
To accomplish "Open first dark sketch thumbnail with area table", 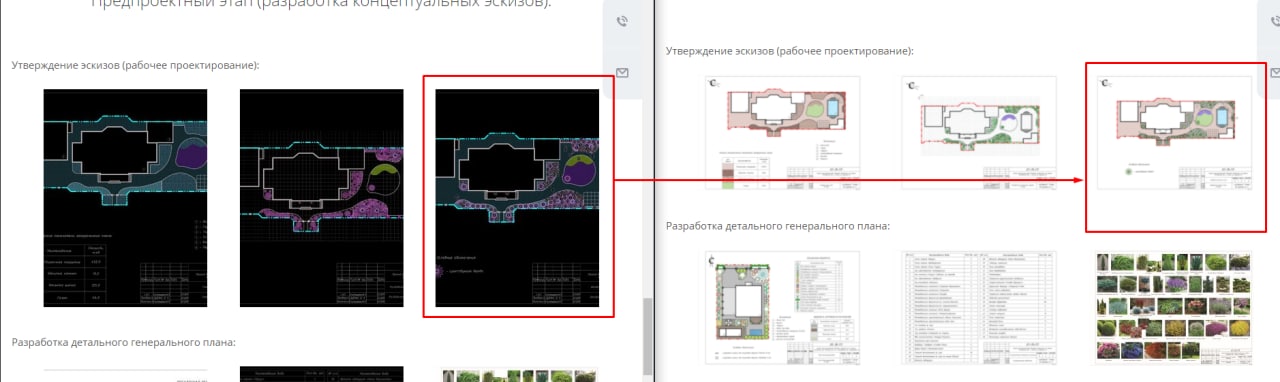I will coord(125,198).
